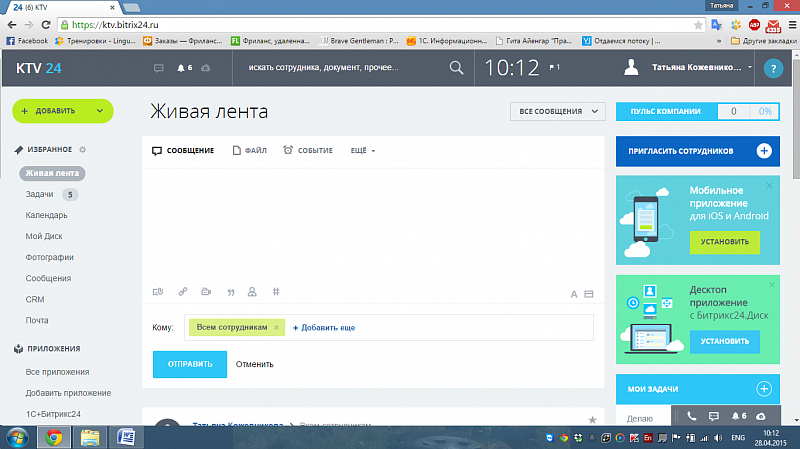Open Windows Start button
Screen dimensions: 800x449
point(17,438)
